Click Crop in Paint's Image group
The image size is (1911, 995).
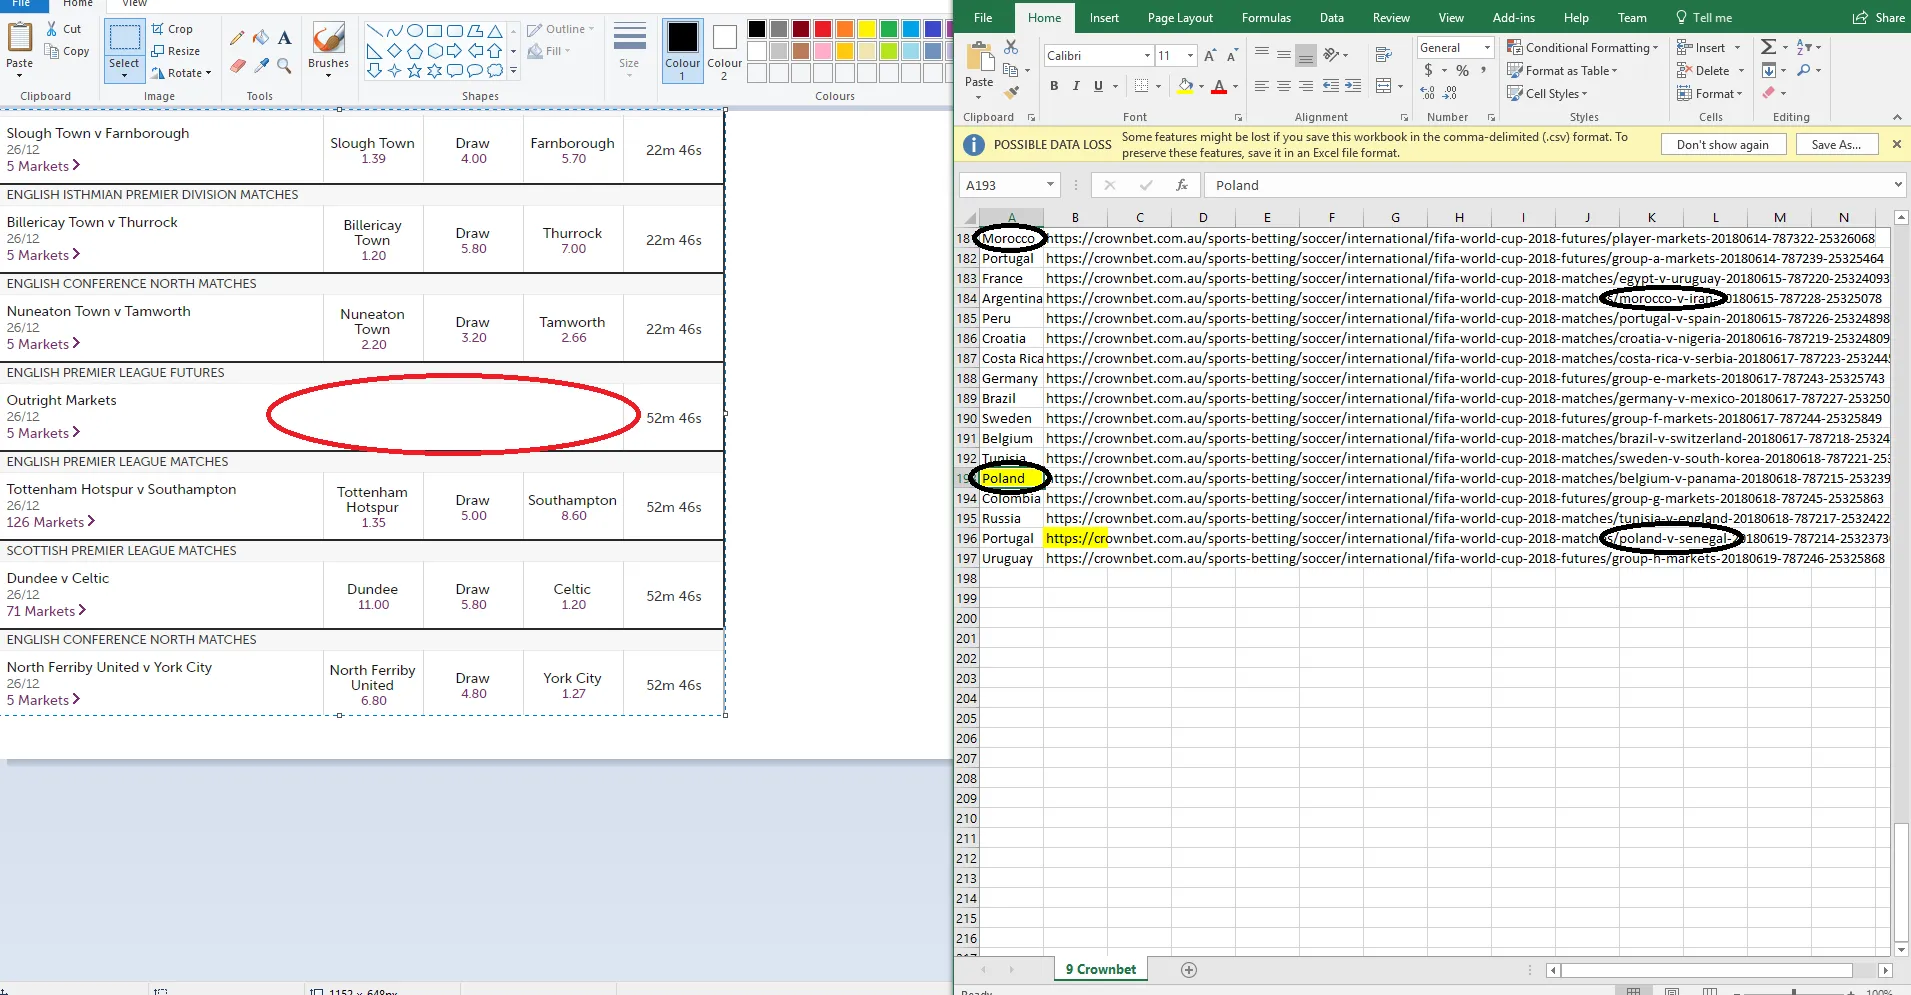tap(172, 29)
